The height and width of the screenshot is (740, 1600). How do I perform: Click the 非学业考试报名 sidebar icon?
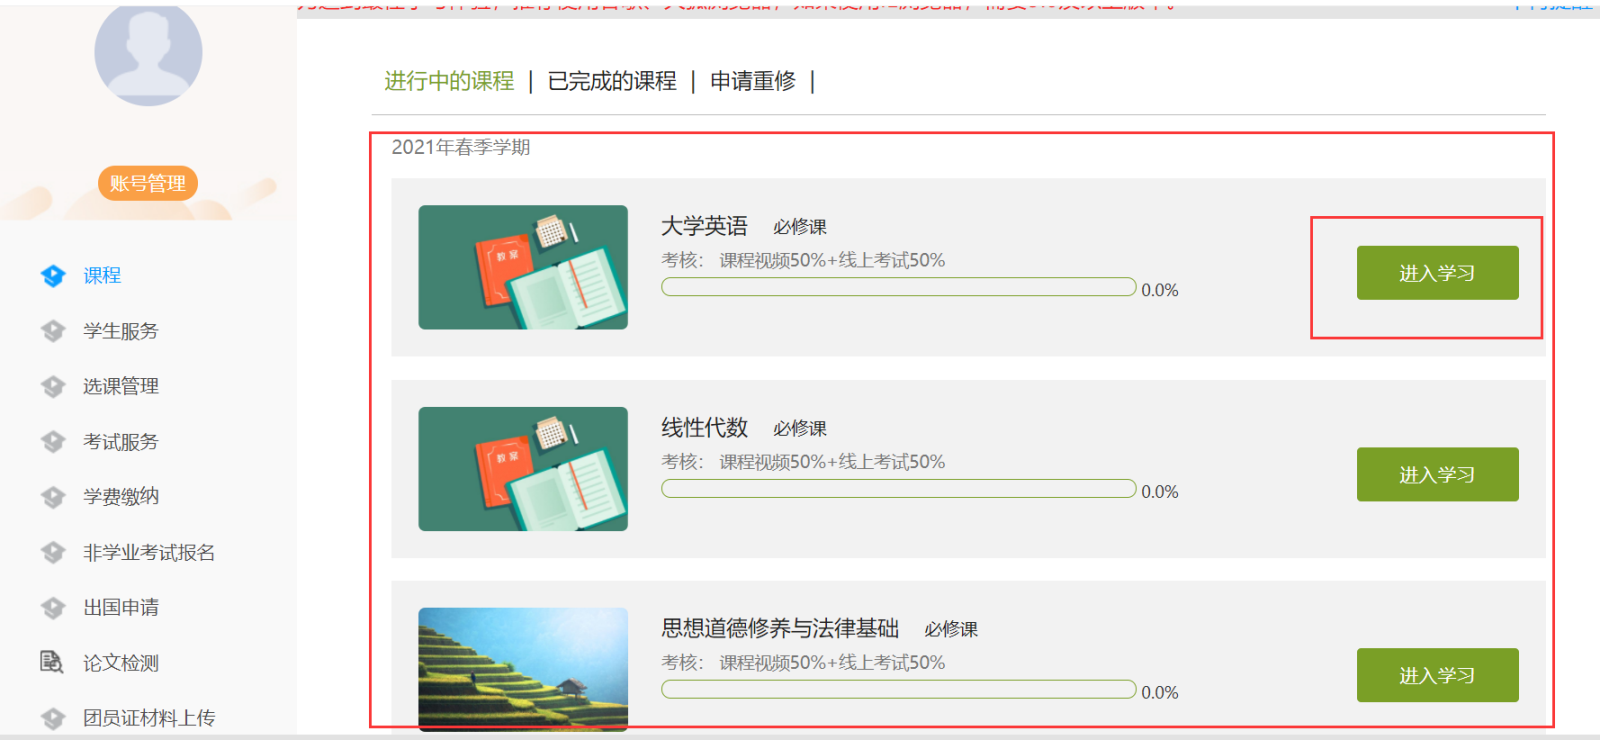[53, 553]
